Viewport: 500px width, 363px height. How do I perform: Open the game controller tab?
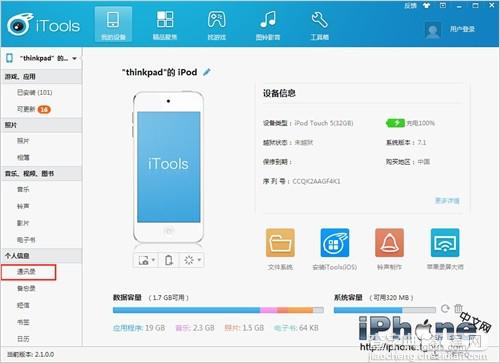[217, 24]
